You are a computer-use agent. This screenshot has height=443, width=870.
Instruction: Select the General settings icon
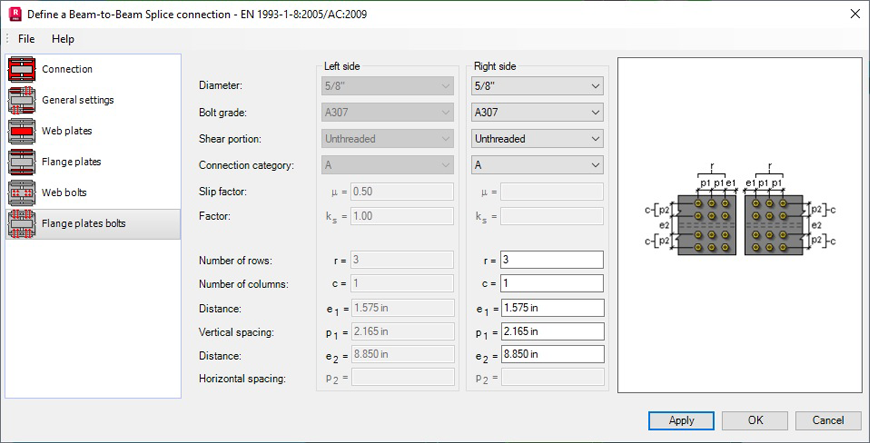(x=22, y=100)
